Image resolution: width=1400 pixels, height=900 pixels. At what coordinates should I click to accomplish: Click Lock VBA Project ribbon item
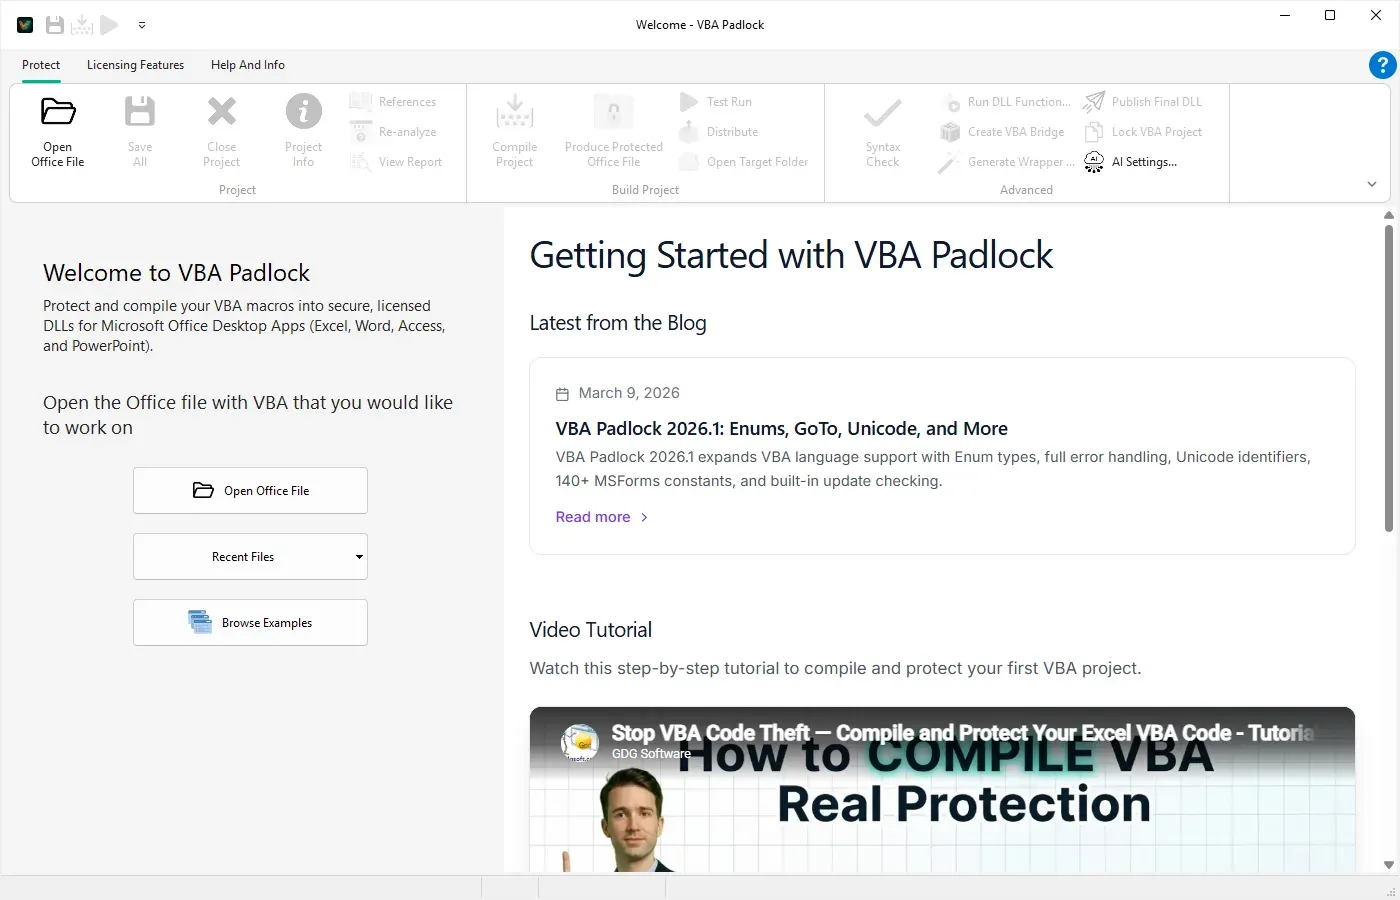1143,132
